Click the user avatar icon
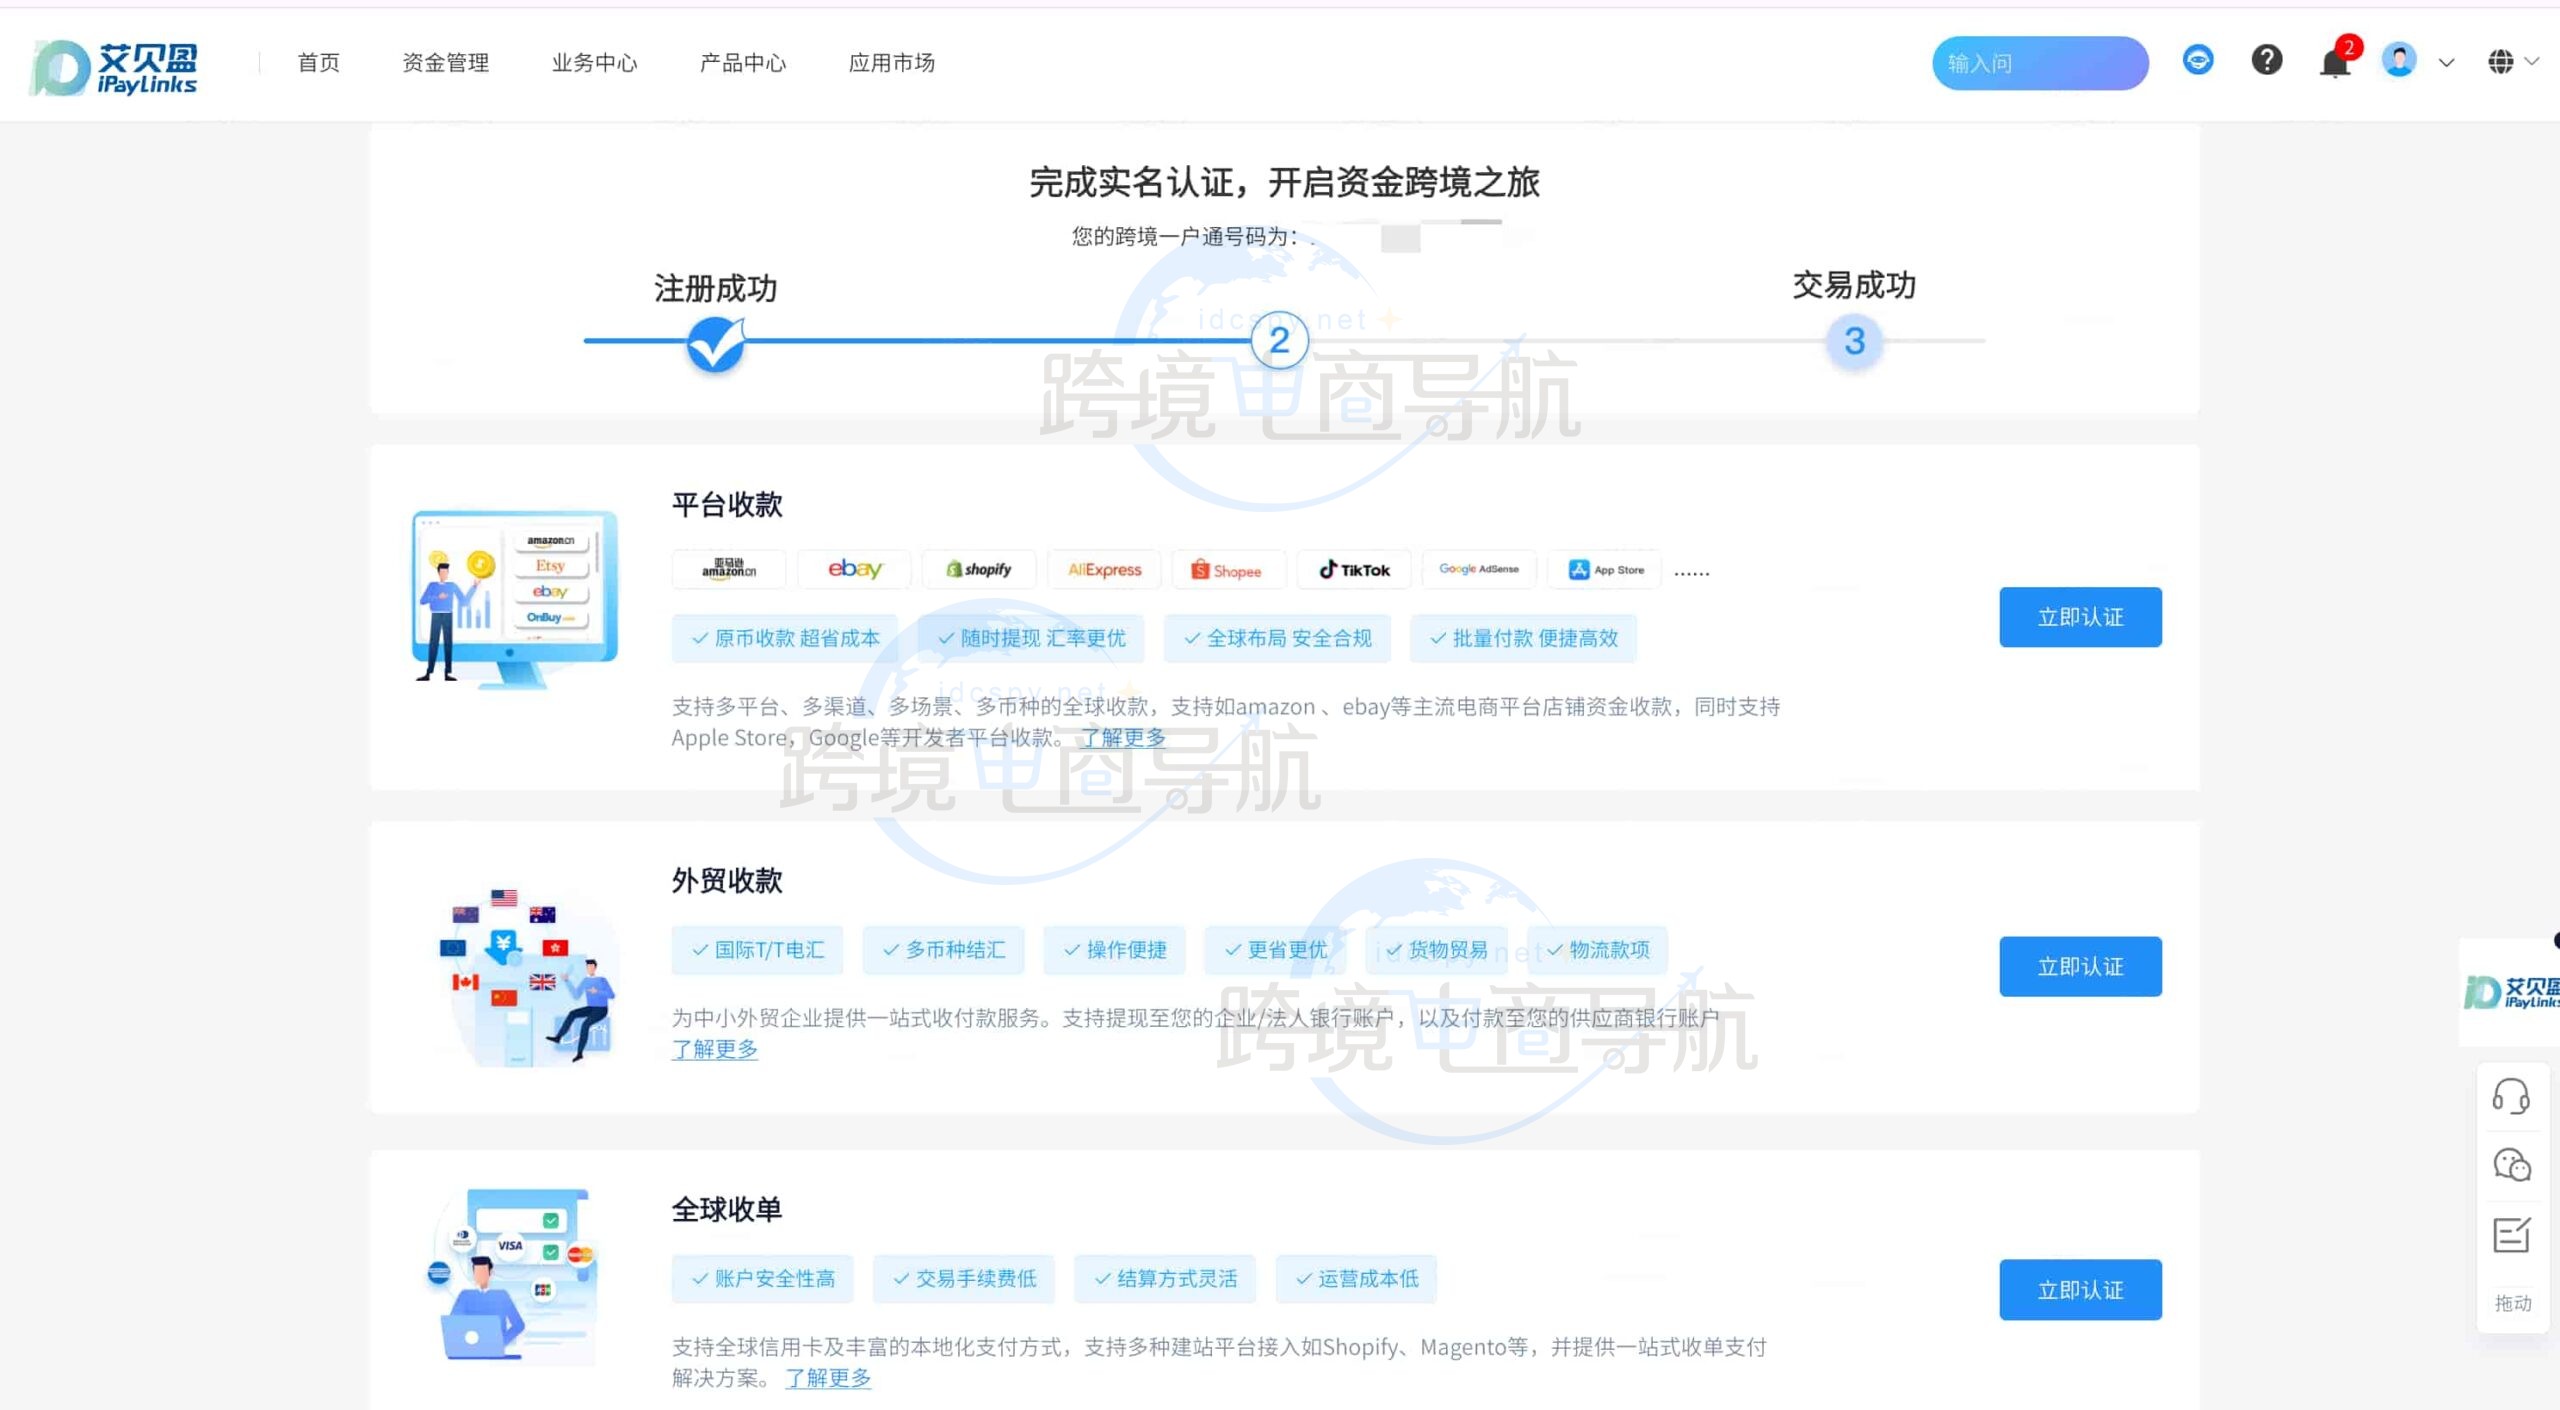This screenshot has height=1410, width=2560. 2399,61
